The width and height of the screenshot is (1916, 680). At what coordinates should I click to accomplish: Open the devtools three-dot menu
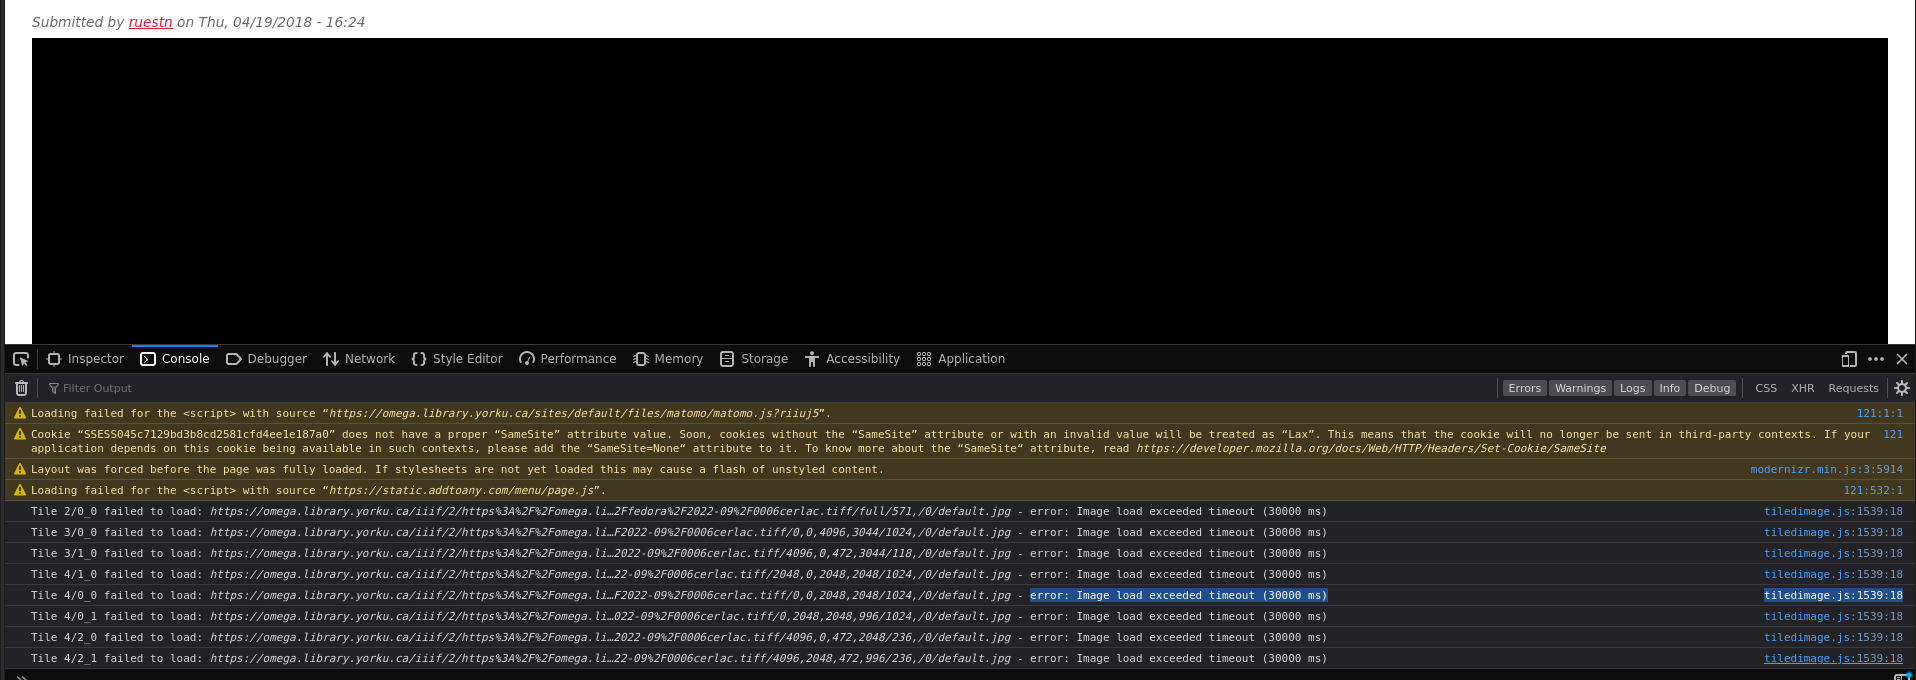(1876, 359)
